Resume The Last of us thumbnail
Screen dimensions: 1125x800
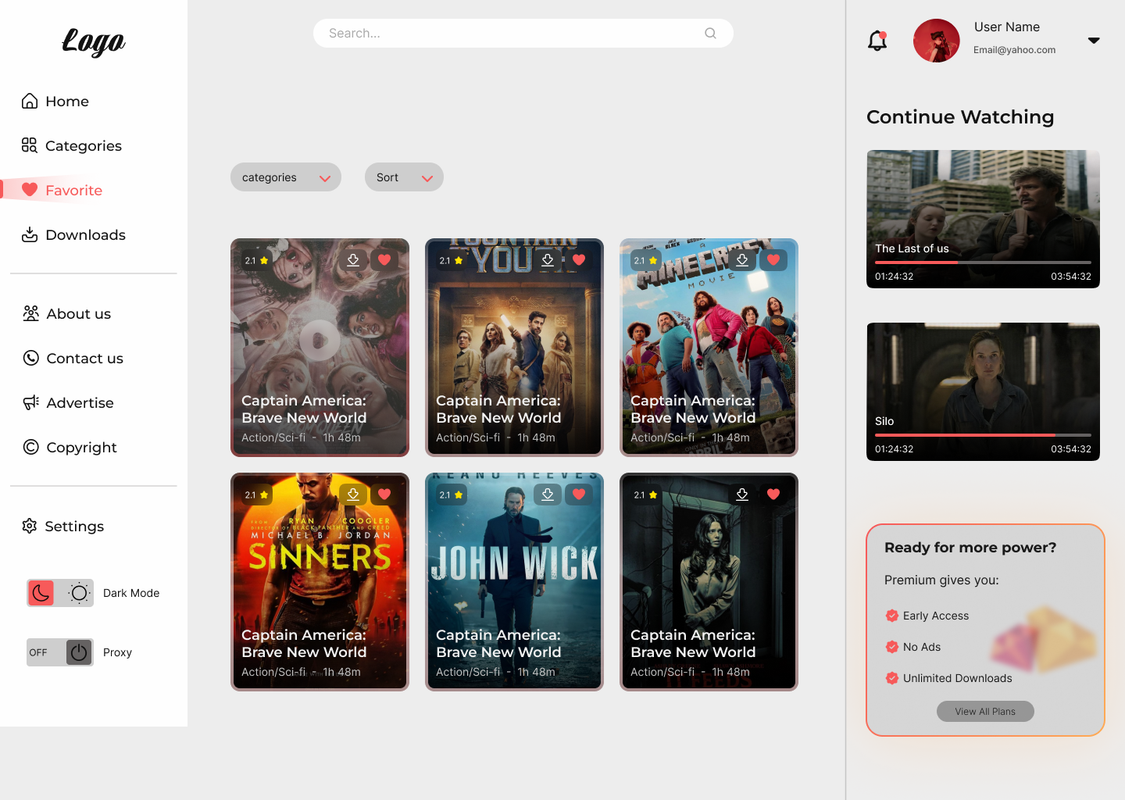click(x=983, y=219)
